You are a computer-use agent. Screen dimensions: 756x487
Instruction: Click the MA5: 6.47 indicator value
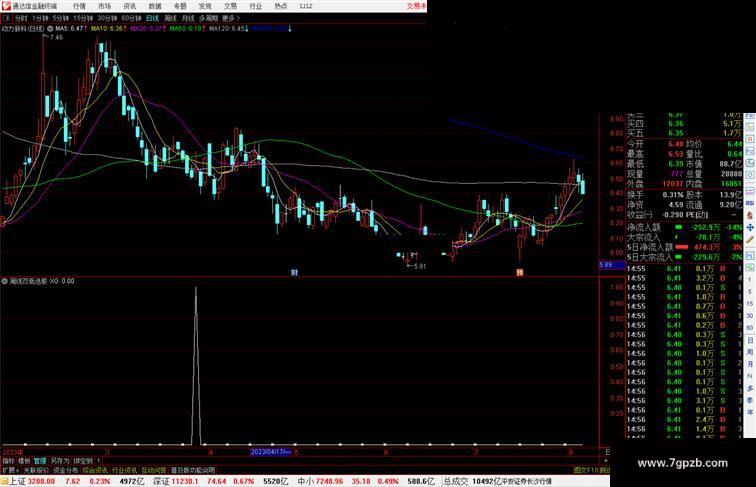click(x=68, y=29)
